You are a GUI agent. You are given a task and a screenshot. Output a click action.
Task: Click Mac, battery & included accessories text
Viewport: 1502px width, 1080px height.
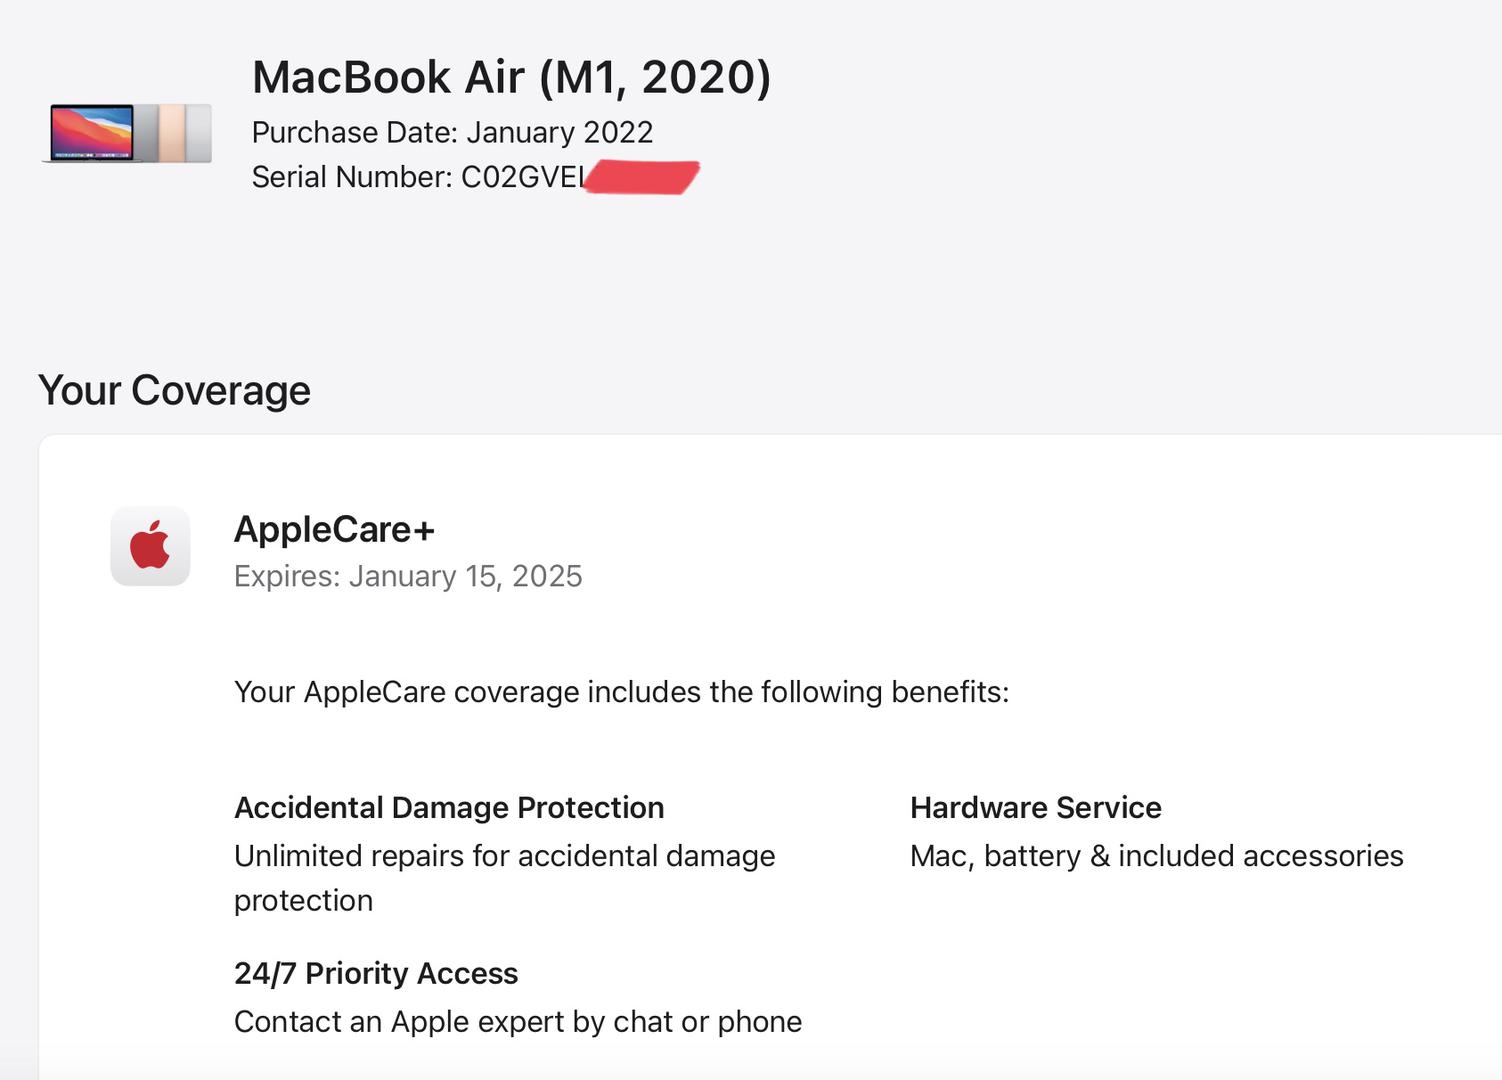click(x=1156, y=856)
